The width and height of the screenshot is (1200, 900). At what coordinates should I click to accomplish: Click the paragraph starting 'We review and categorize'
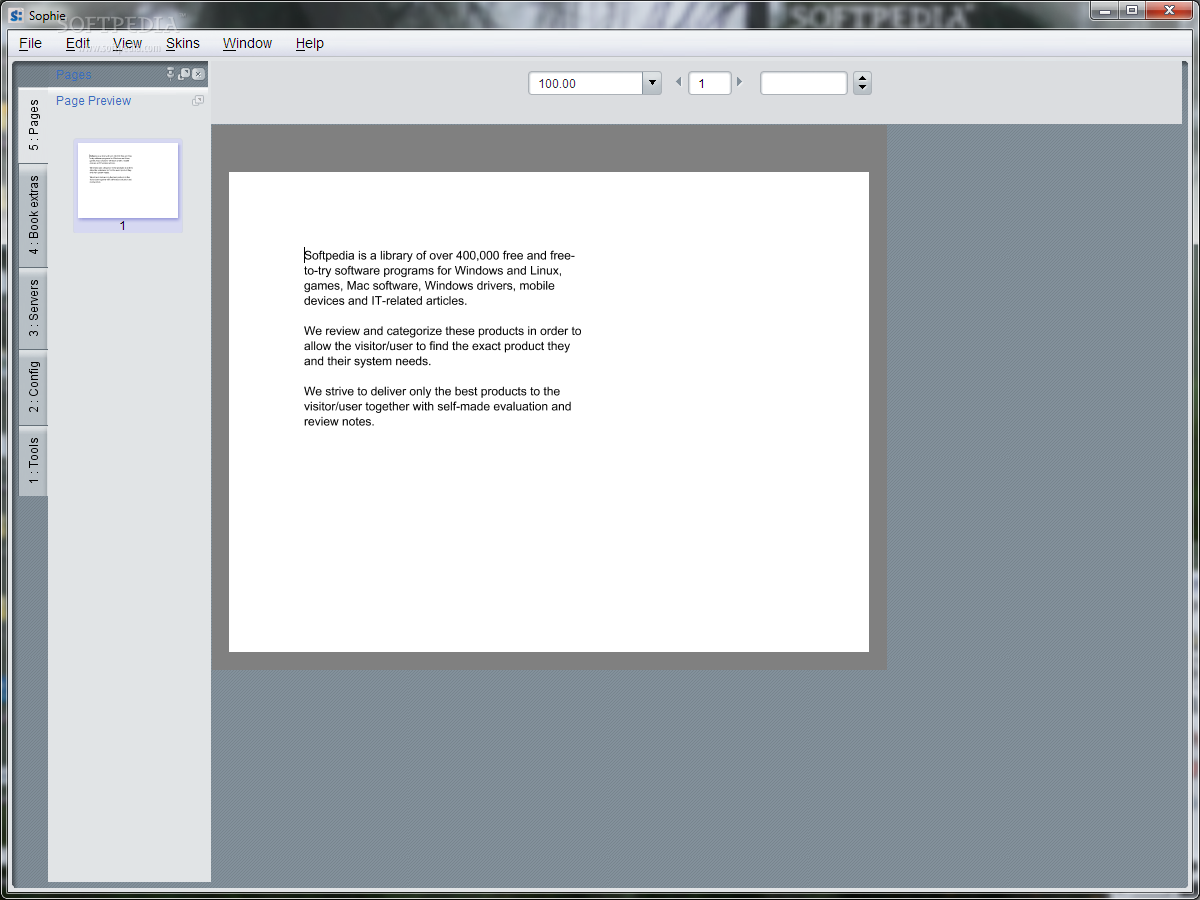(442, 346)
